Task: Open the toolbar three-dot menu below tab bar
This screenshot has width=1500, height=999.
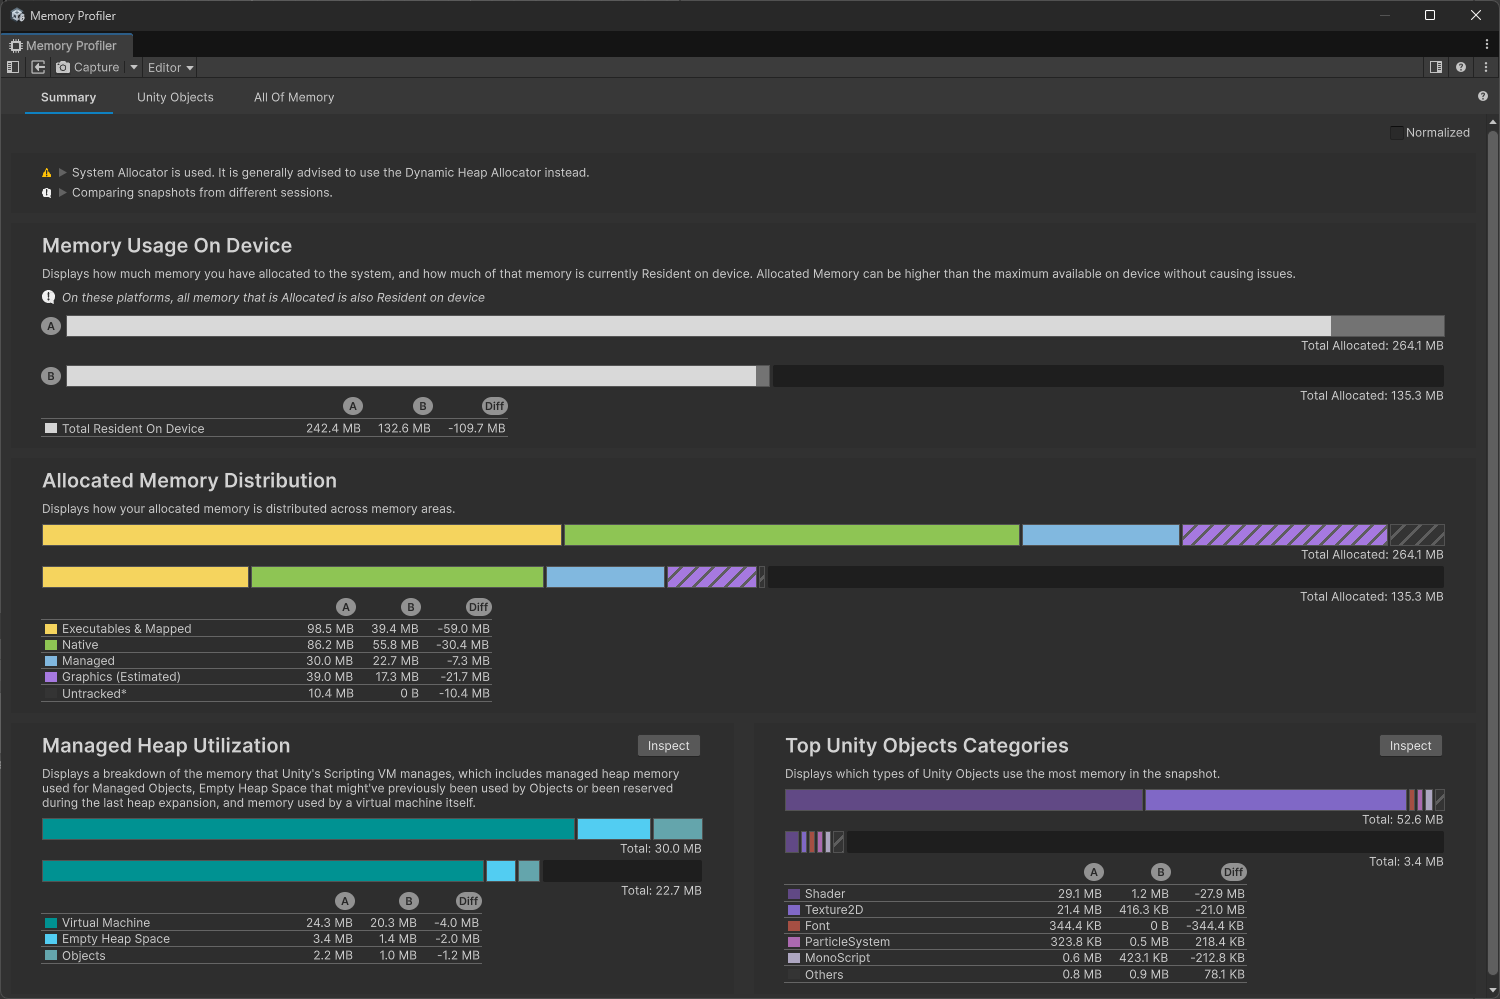Action: [1486, 67]
